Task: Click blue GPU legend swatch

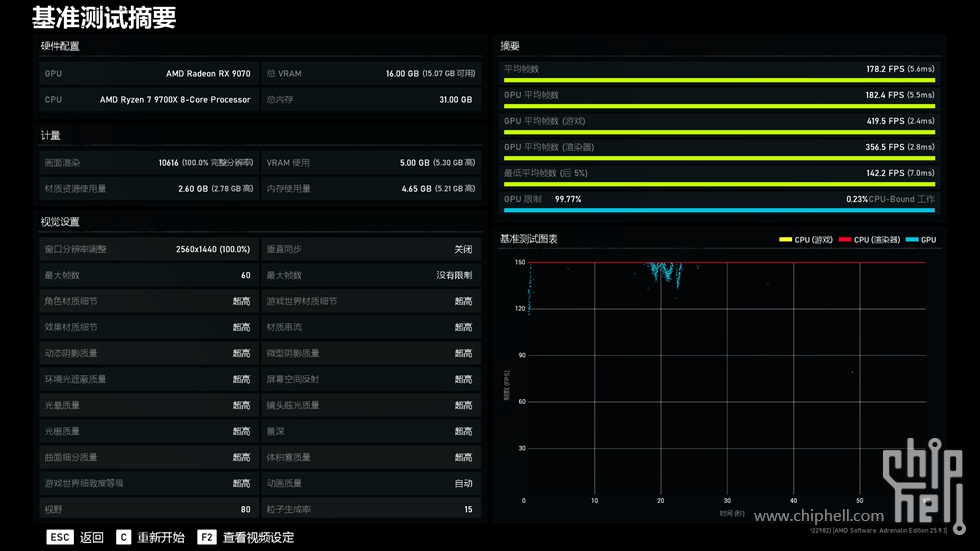Action: [912, 240]
